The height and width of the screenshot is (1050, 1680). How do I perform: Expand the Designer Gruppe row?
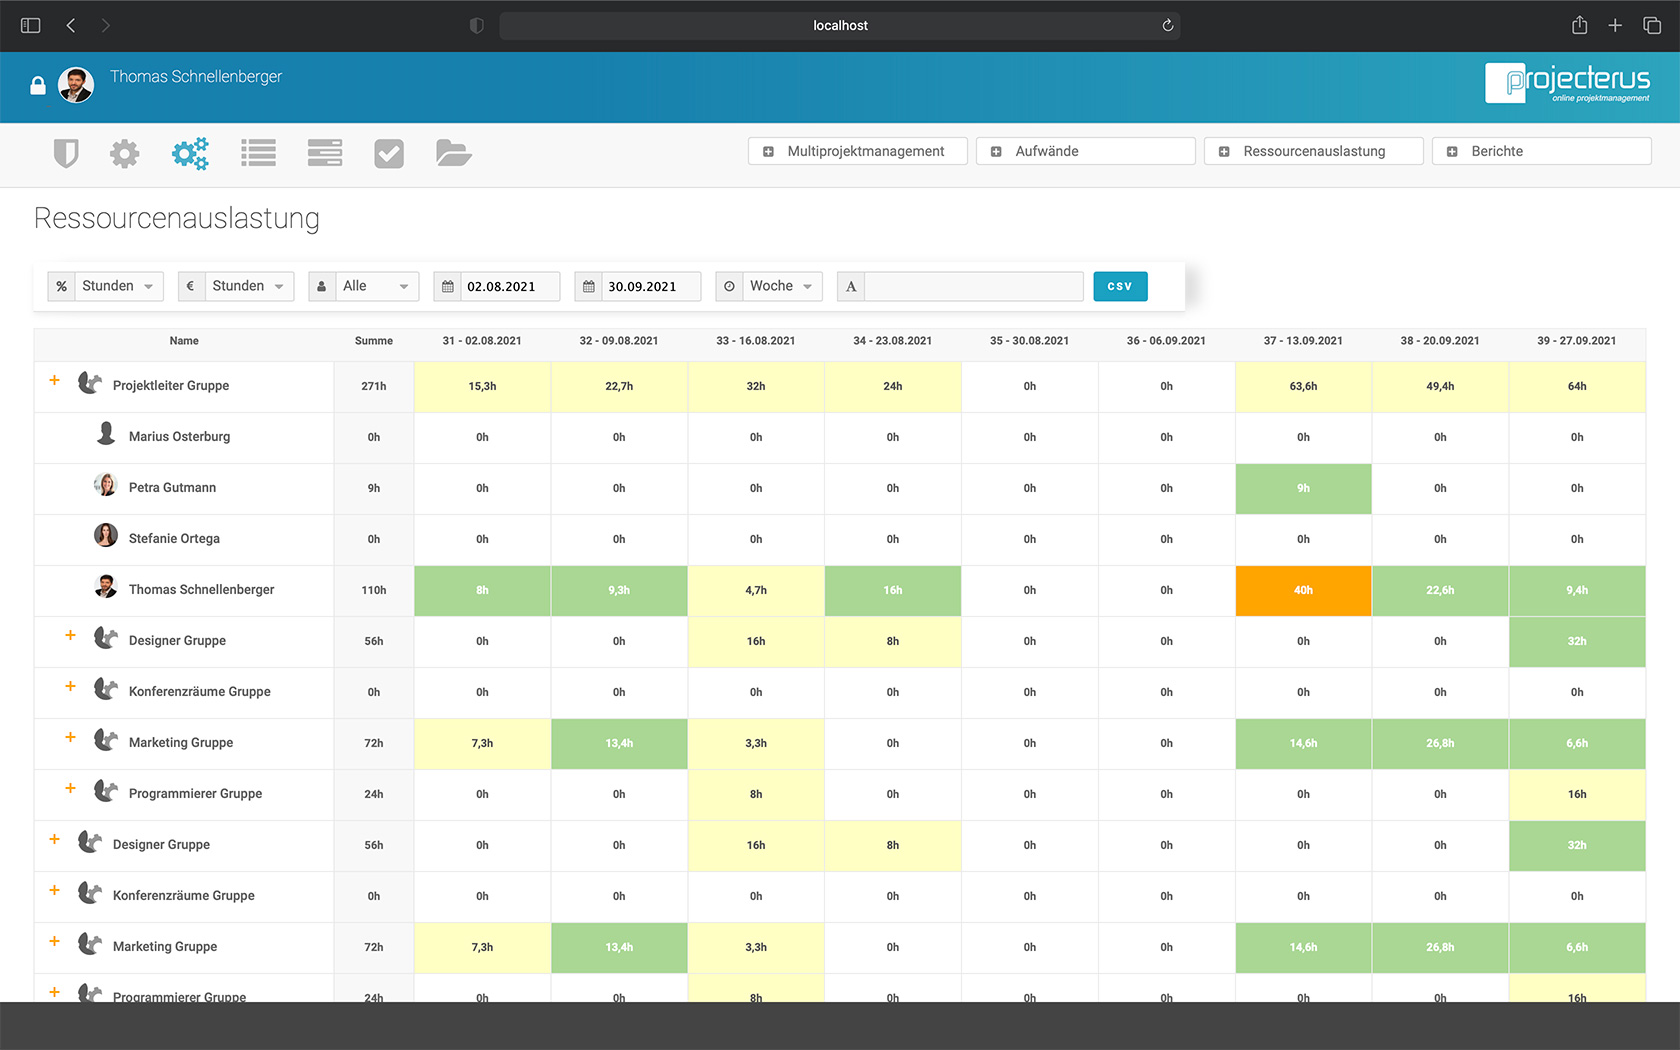pyautogui.click(x=71, y=636)
